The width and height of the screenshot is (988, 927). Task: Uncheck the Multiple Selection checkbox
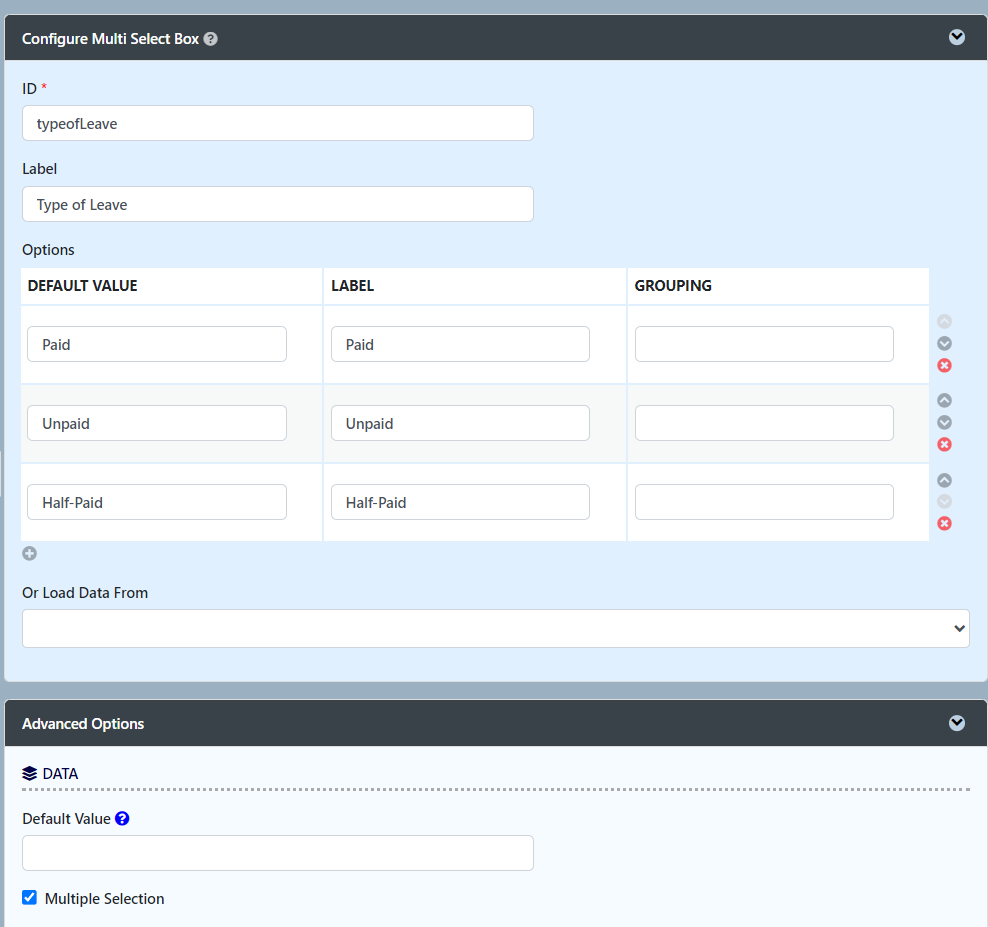click(x=30, y=898)
